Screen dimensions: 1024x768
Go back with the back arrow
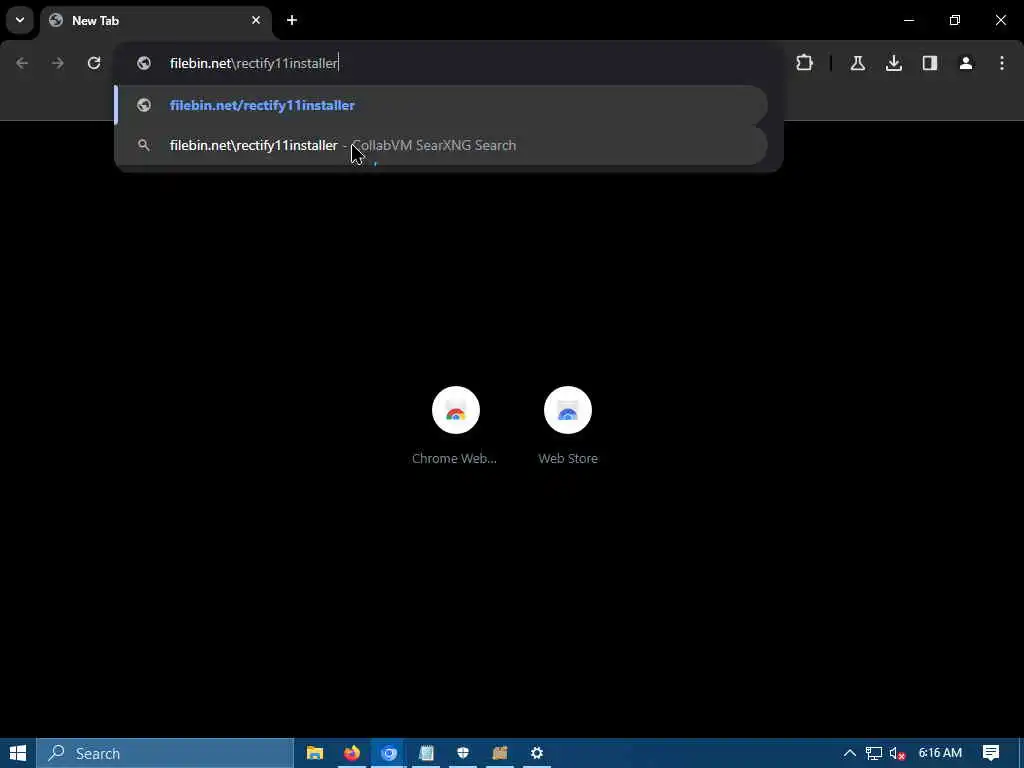[22, 63]
